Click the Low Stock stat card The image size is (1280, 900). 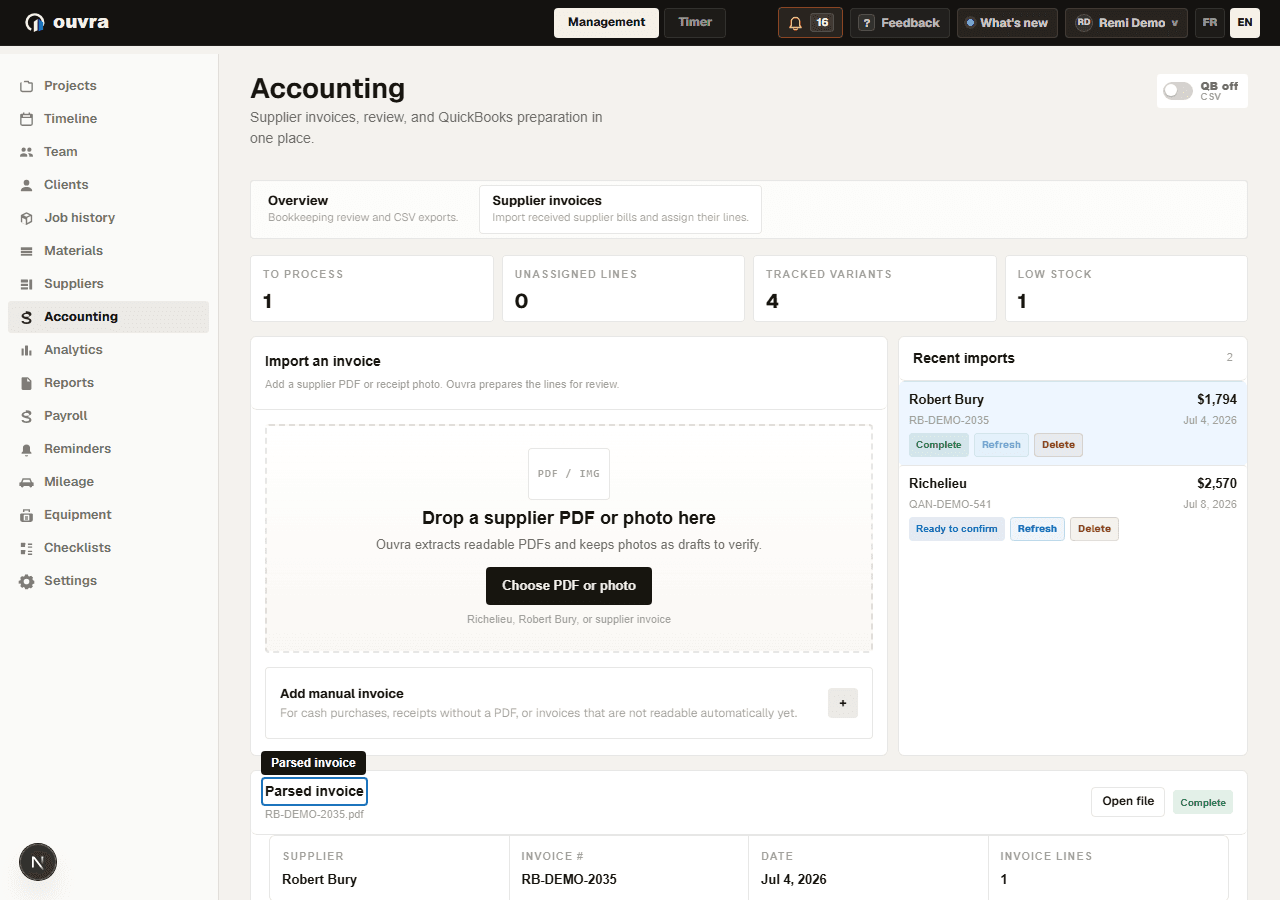1126,289
